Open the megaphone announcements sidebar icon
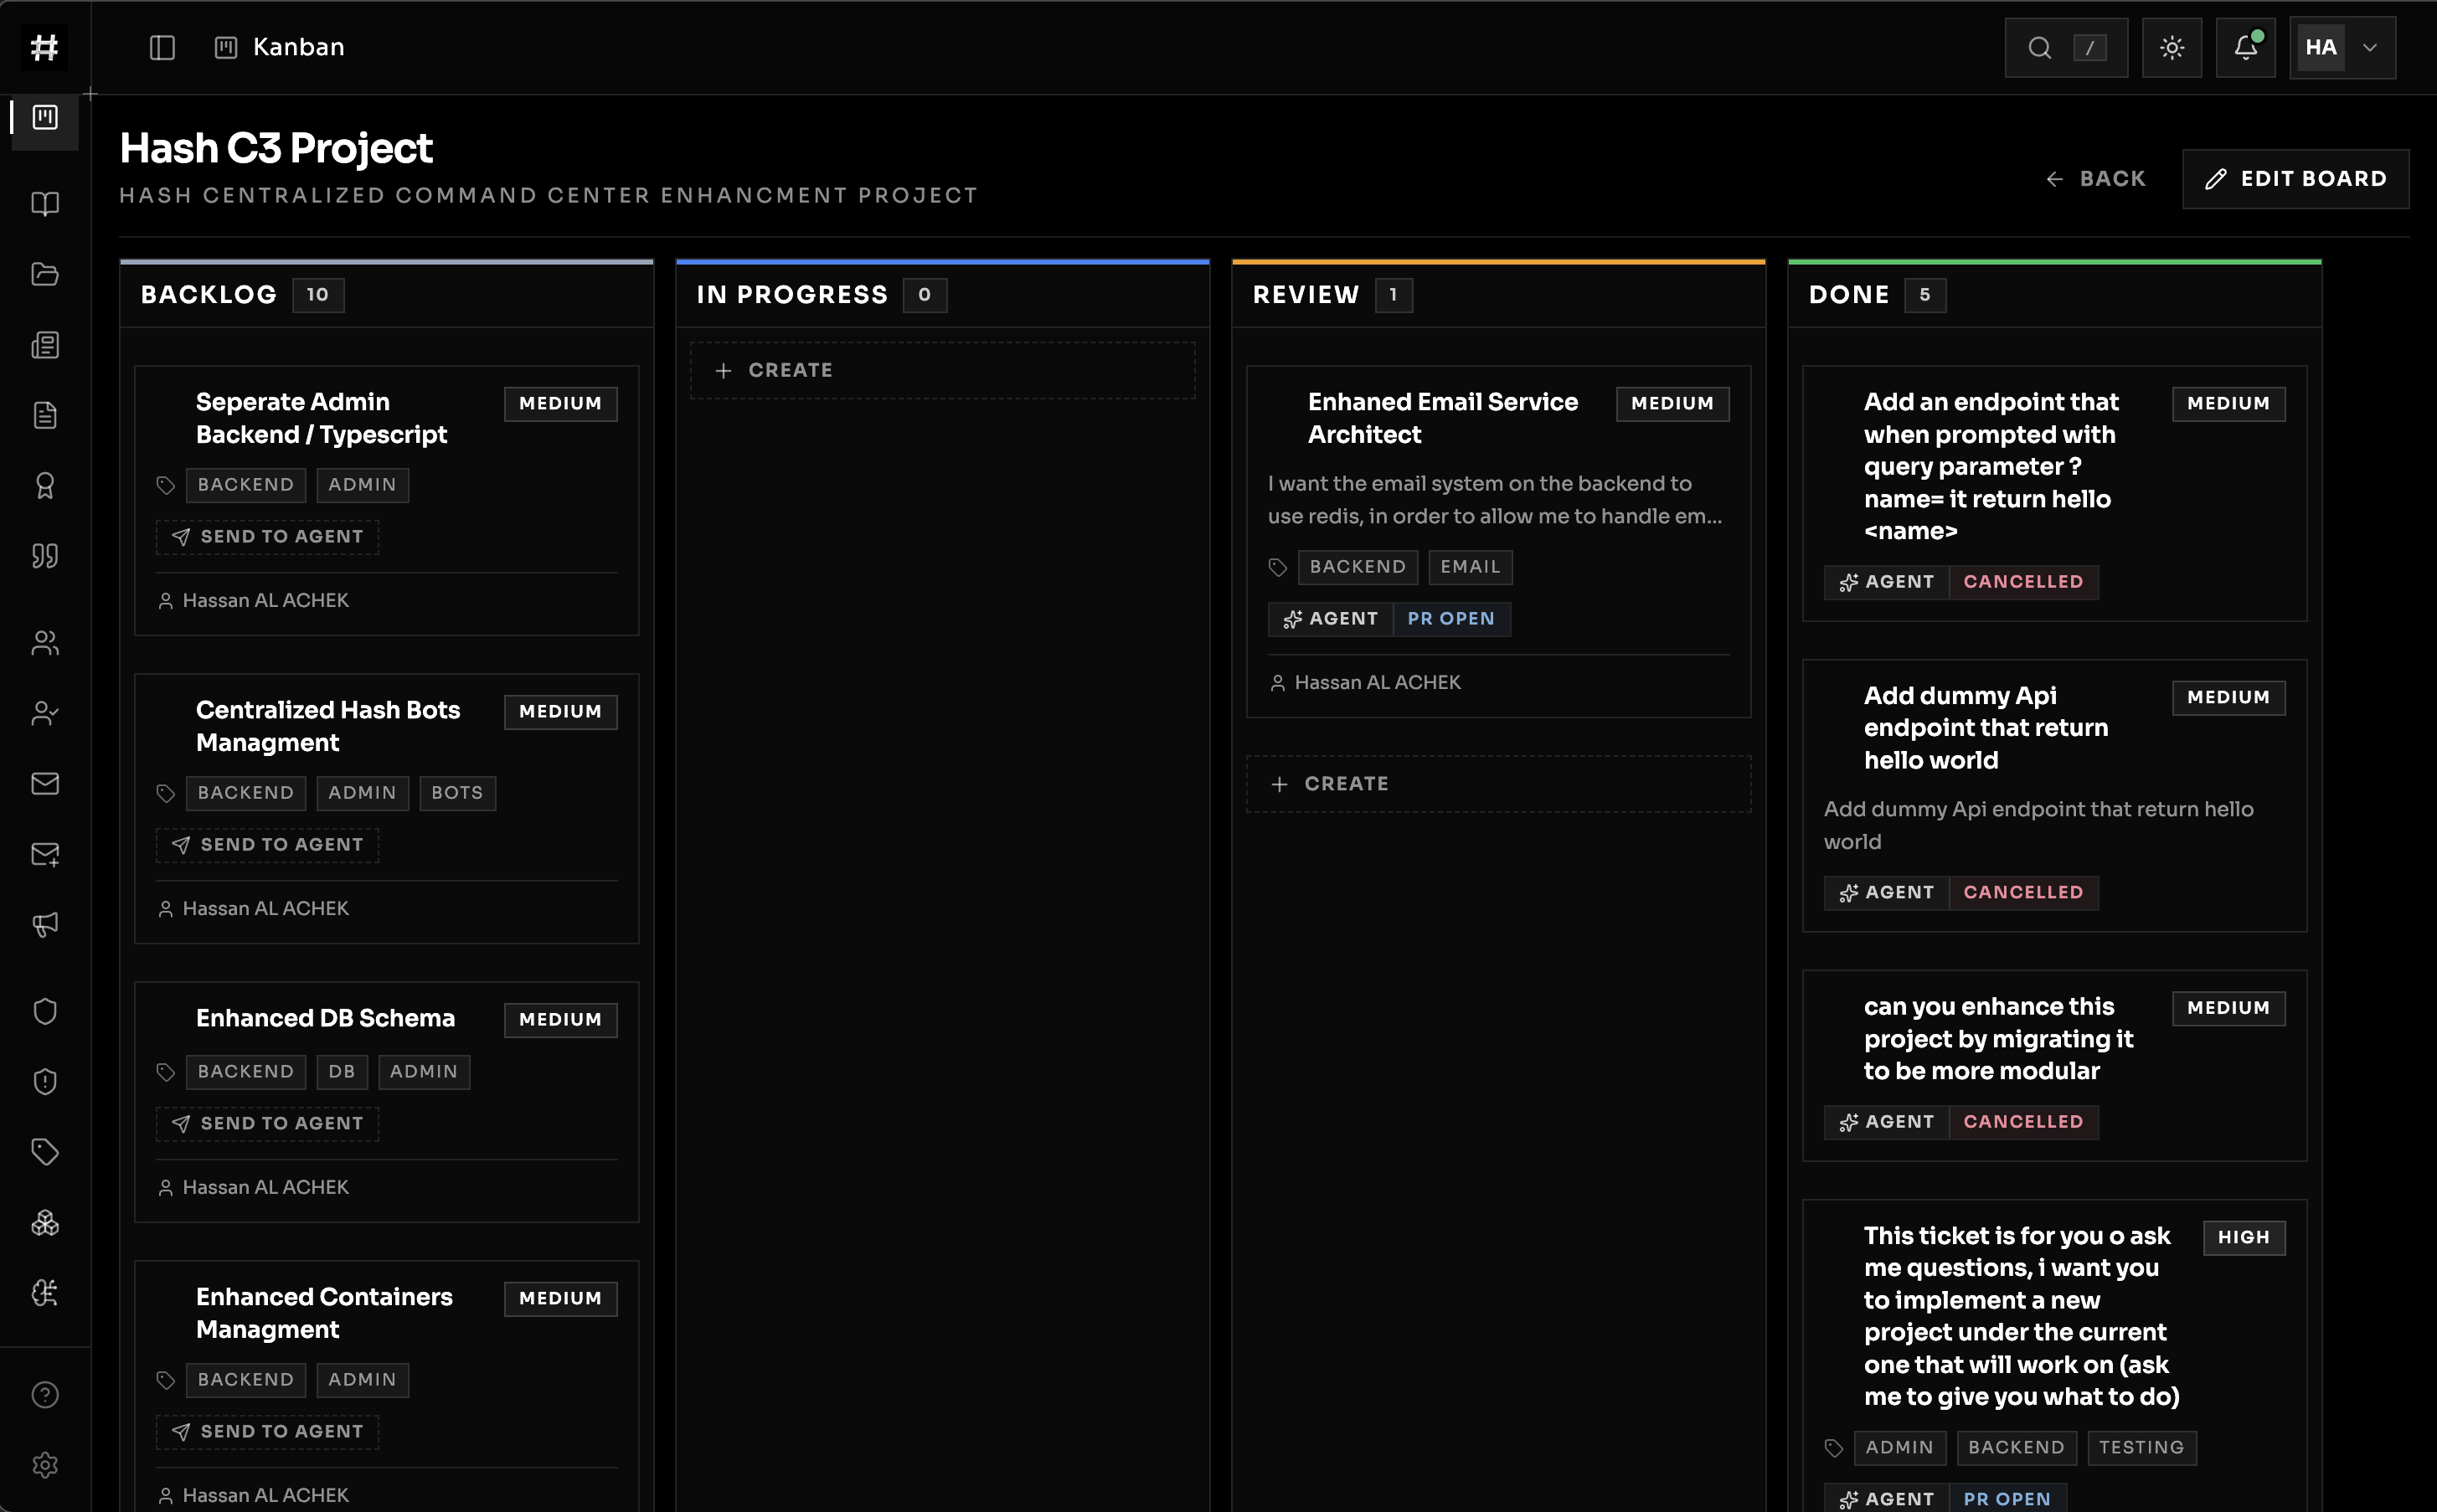This screenshot has height=1512, width=2437. [45, 924]
